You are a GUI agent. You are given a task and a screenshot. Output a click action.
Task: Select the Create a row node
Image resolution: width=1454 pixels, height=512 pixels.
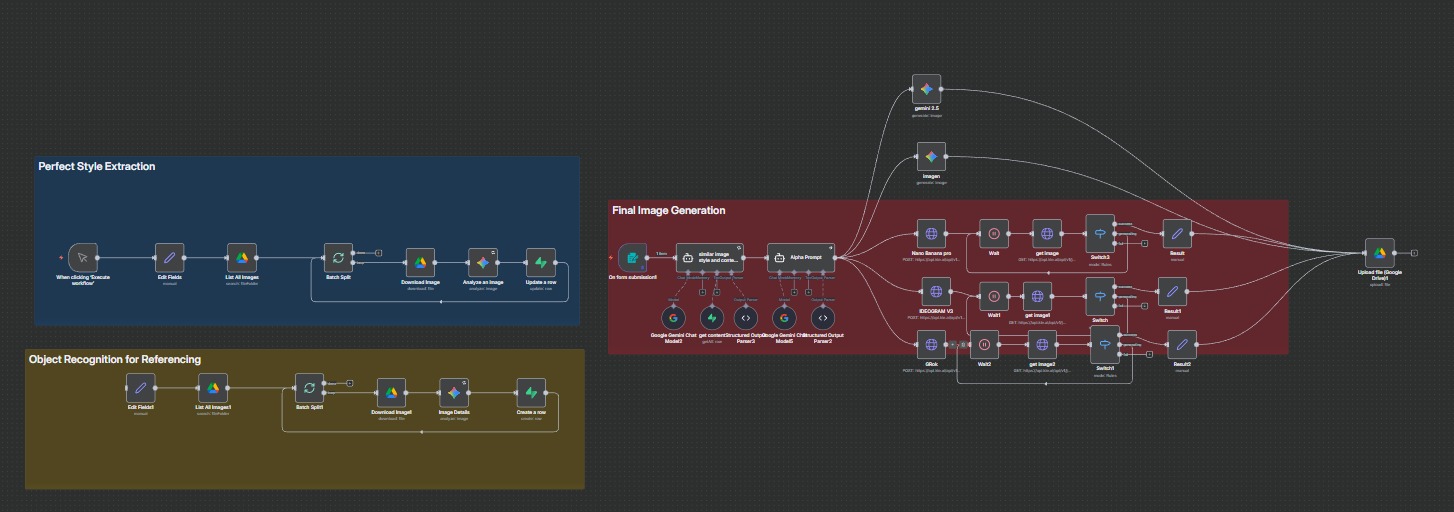pyautogui.click(x=531, y=393)
